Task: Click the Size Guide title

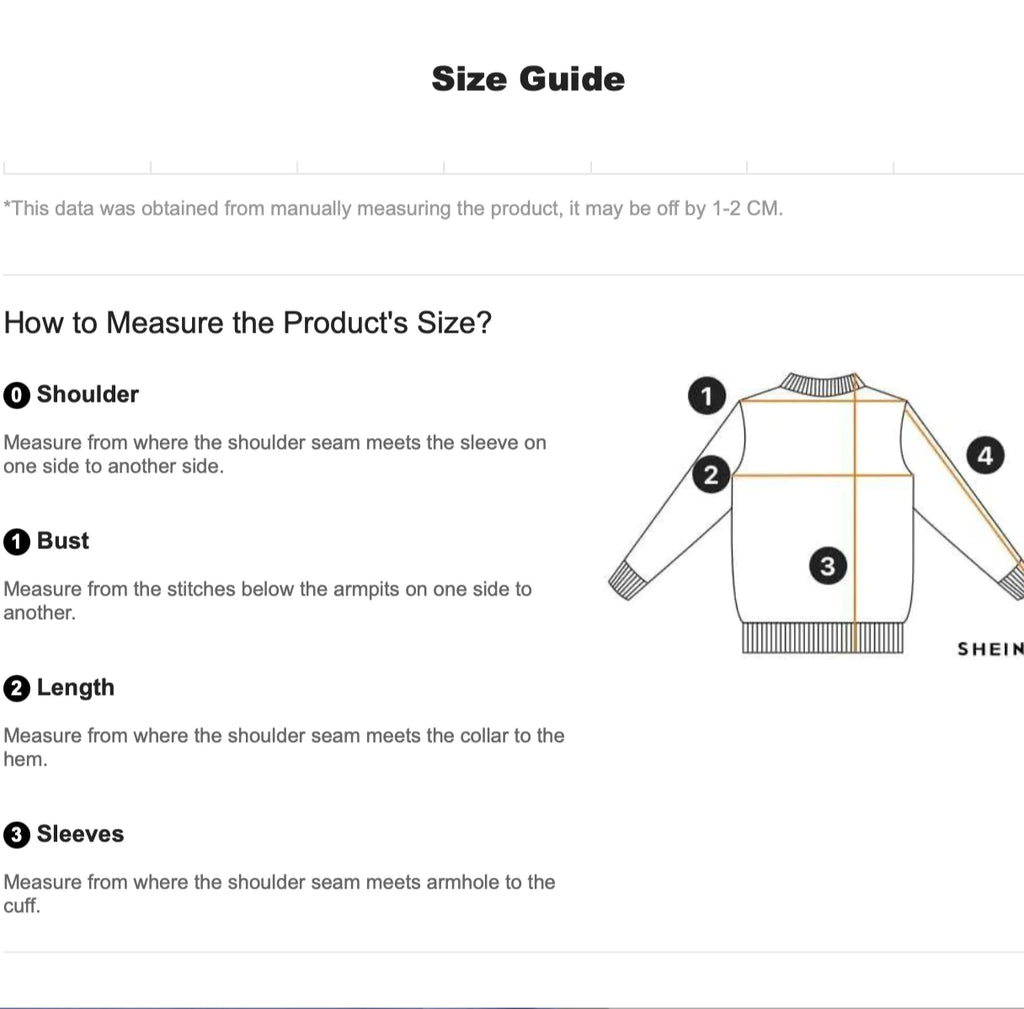Action: coord(528,79)
